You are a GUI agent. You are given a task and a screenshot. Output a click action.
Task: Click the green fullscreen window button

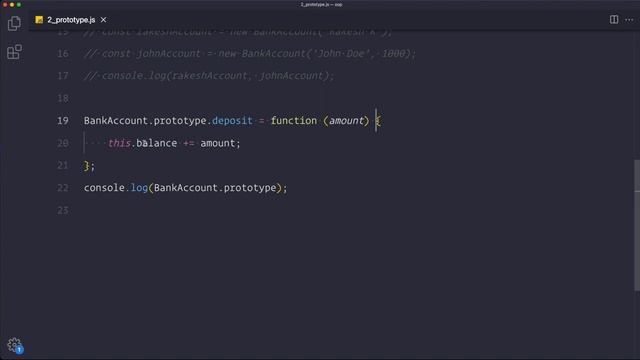(19, 4)
